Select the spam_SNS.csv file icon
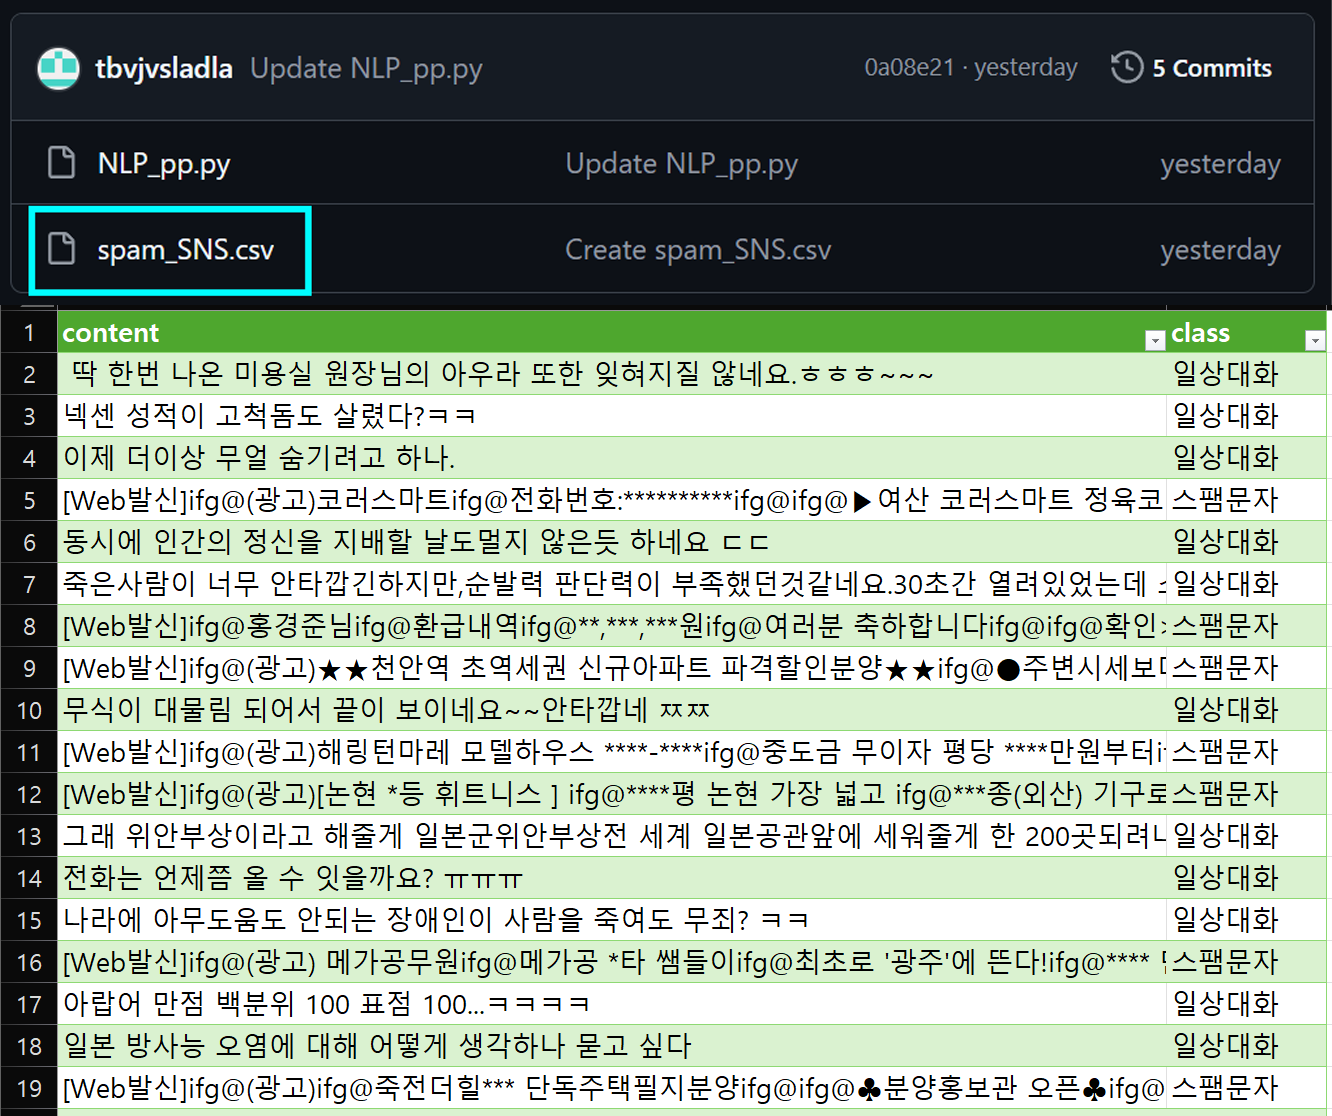 [x=62, y=249]
